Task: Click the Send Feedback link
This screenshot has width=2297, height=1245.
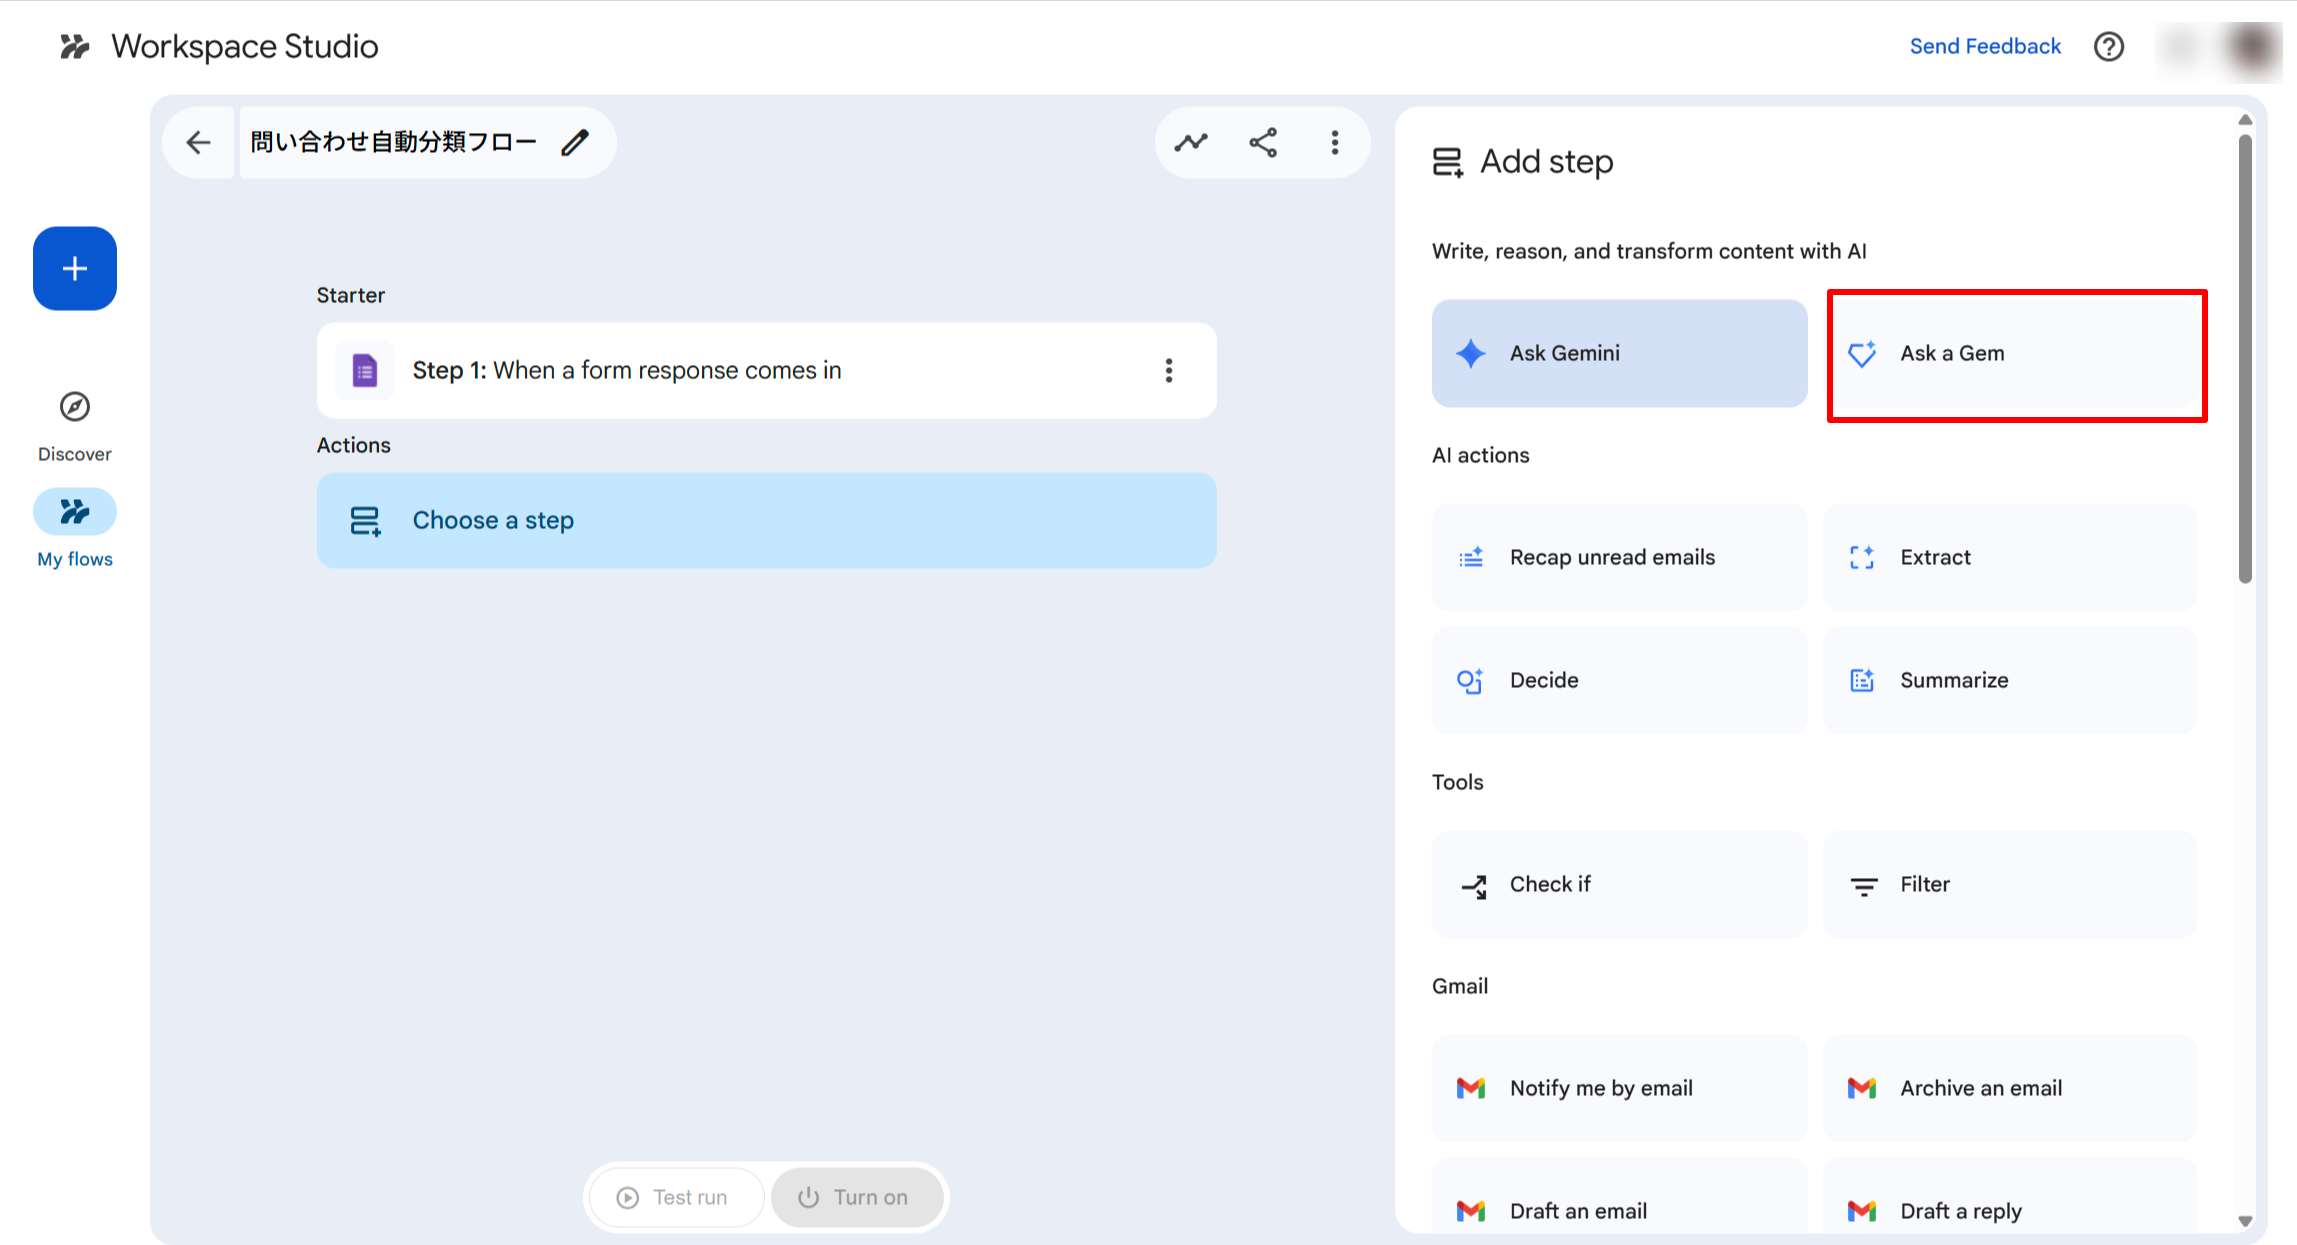Action: tap(1985, 47)
